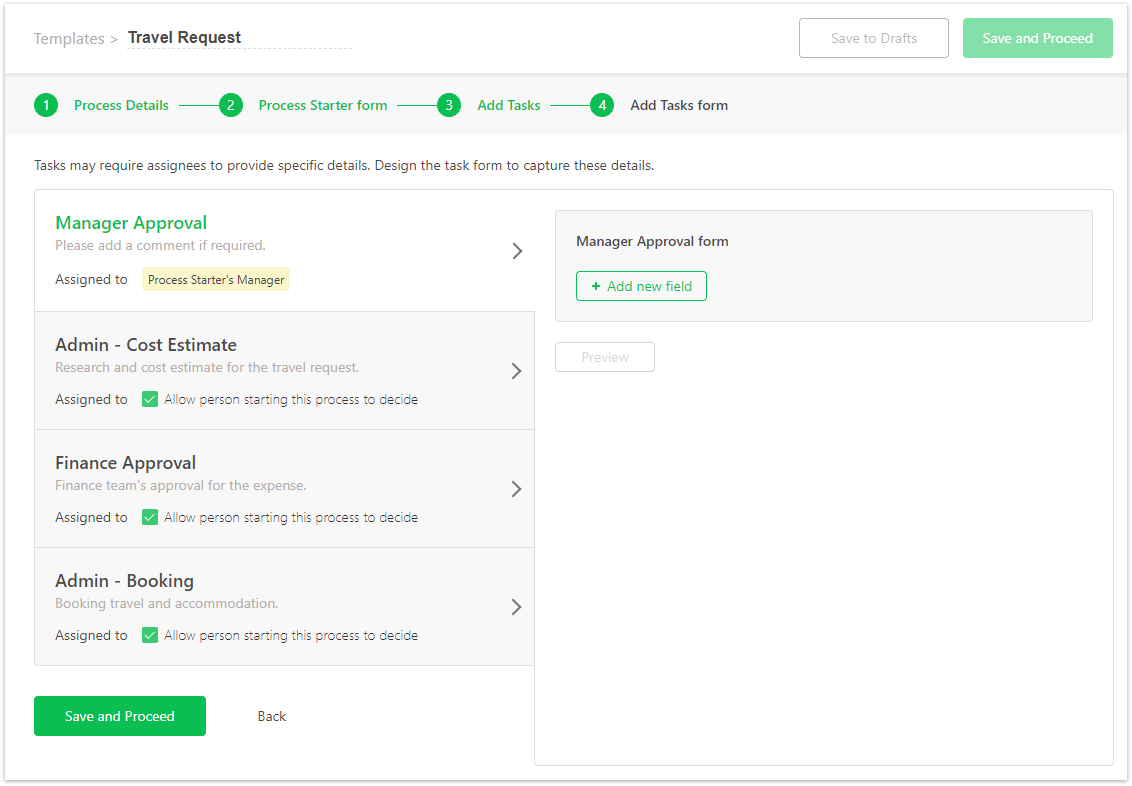The image size is (1132, 786).
Task: Click the Process Starter's Manager assignee tag
Action: click(x=216, y=280)
